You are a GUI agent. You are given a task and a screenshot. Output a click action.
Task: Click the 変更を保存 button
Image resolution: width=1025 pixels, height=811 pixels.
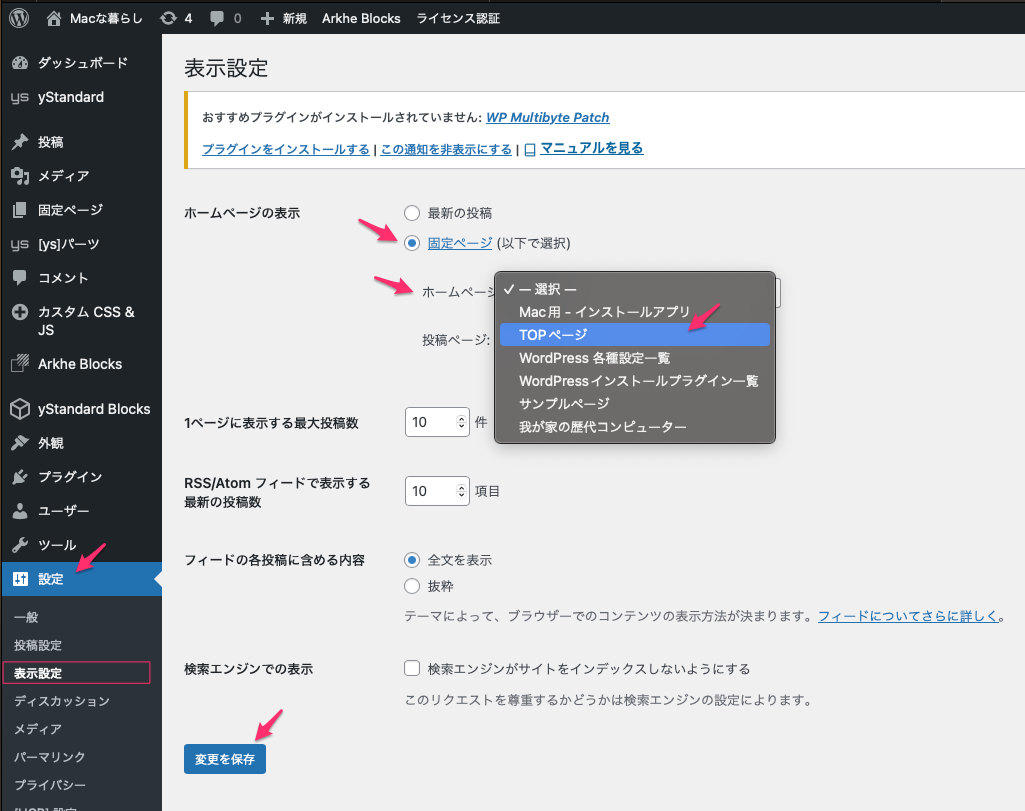225,759
